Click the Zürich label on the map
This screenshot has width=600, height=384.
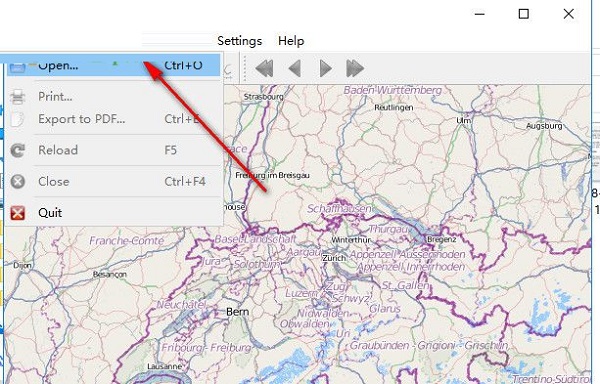coord(334,258)
